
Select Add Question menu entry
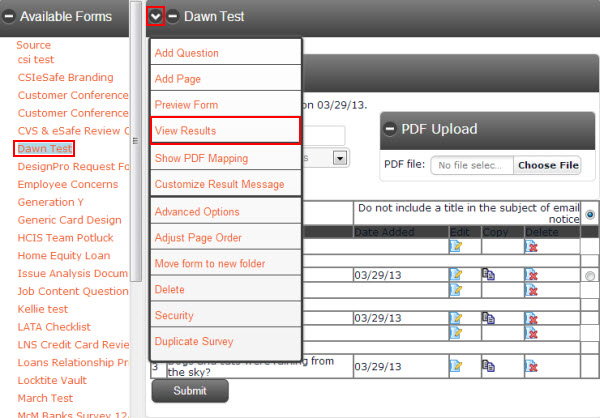(225, 53)
